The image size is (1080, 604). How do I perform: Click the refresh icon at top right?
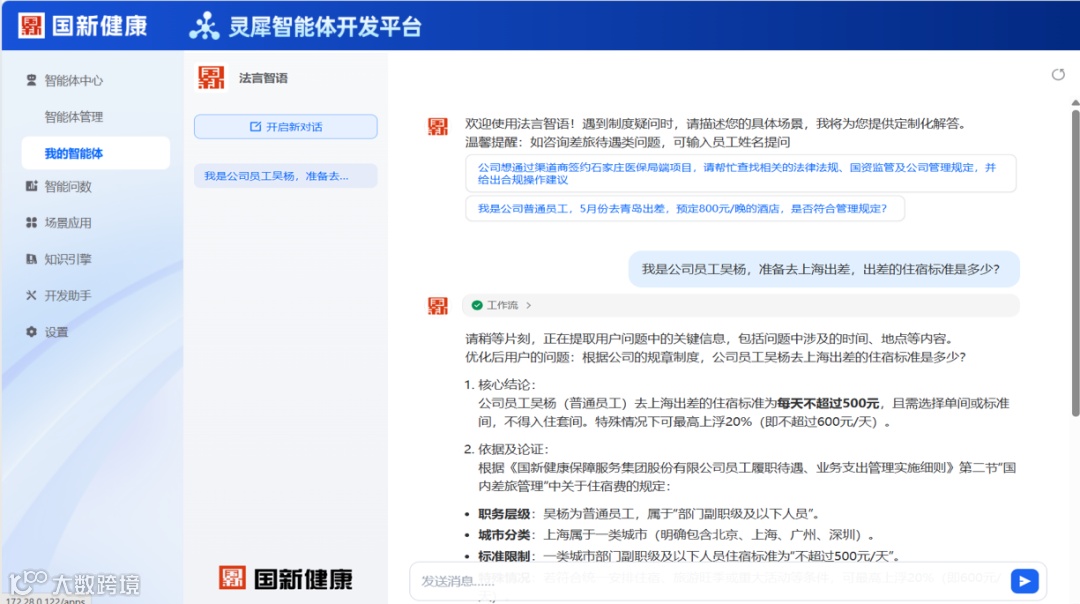coord(1056,74)
